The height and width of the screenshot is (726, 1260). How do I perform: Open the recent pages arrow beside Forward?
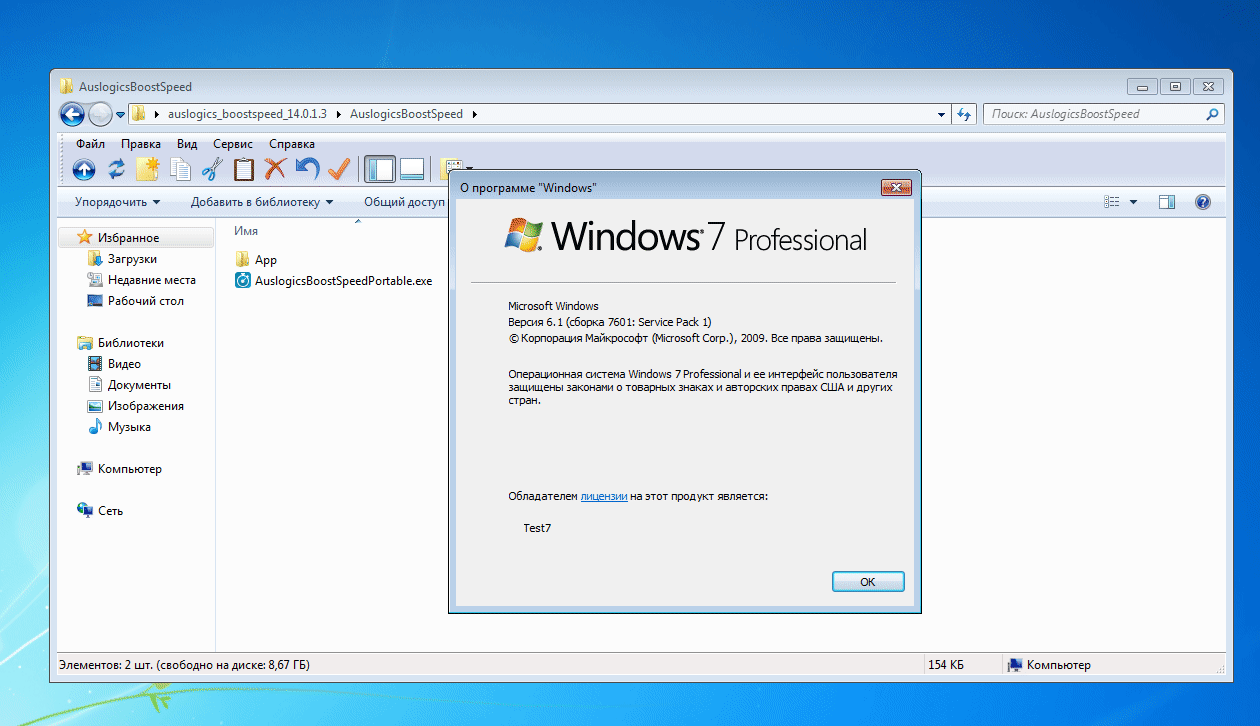120,115
